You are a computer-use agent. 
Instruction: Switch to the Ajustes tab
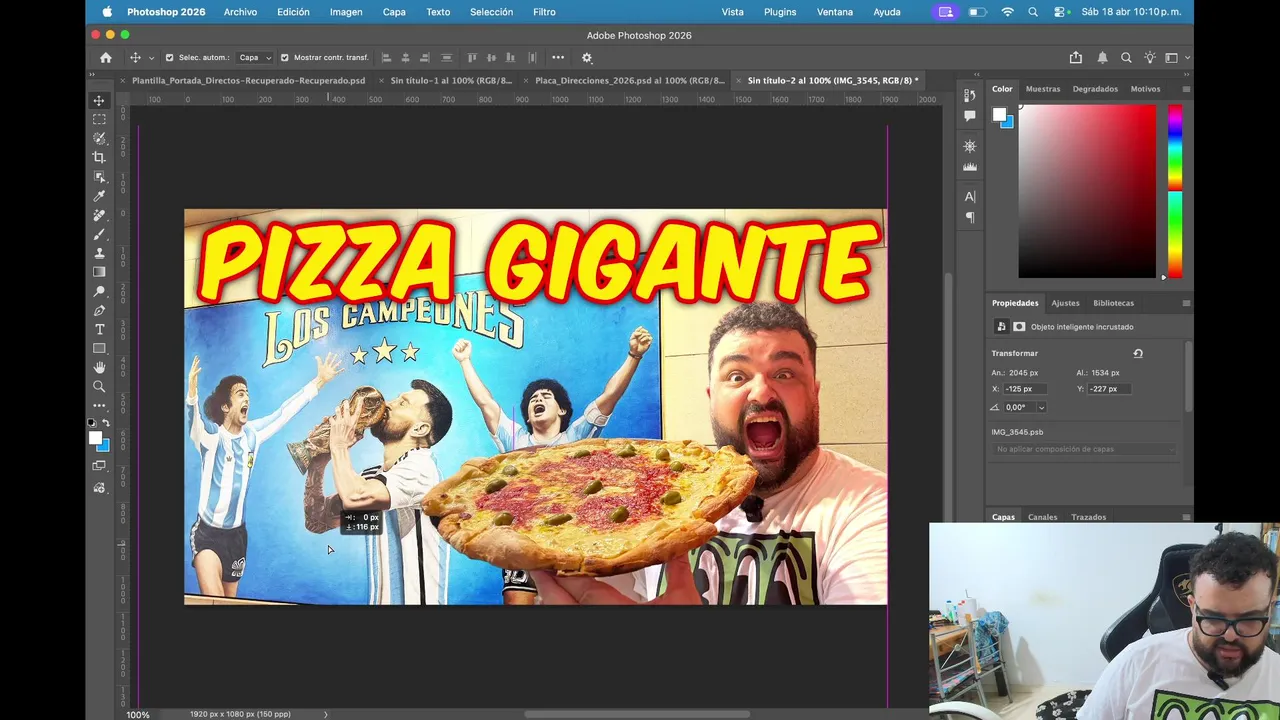click(x=1065, y=303)
